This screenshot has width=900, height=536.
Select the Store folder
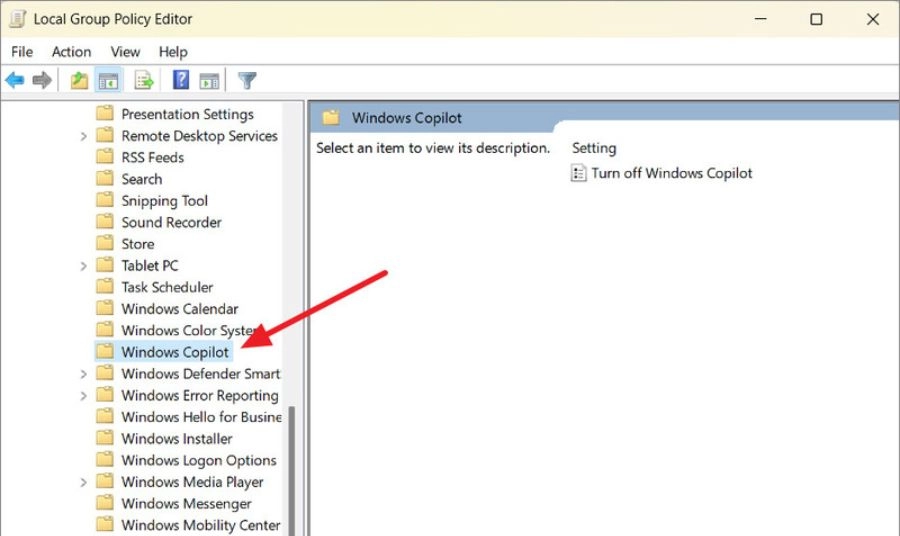[x=138, y=244]
